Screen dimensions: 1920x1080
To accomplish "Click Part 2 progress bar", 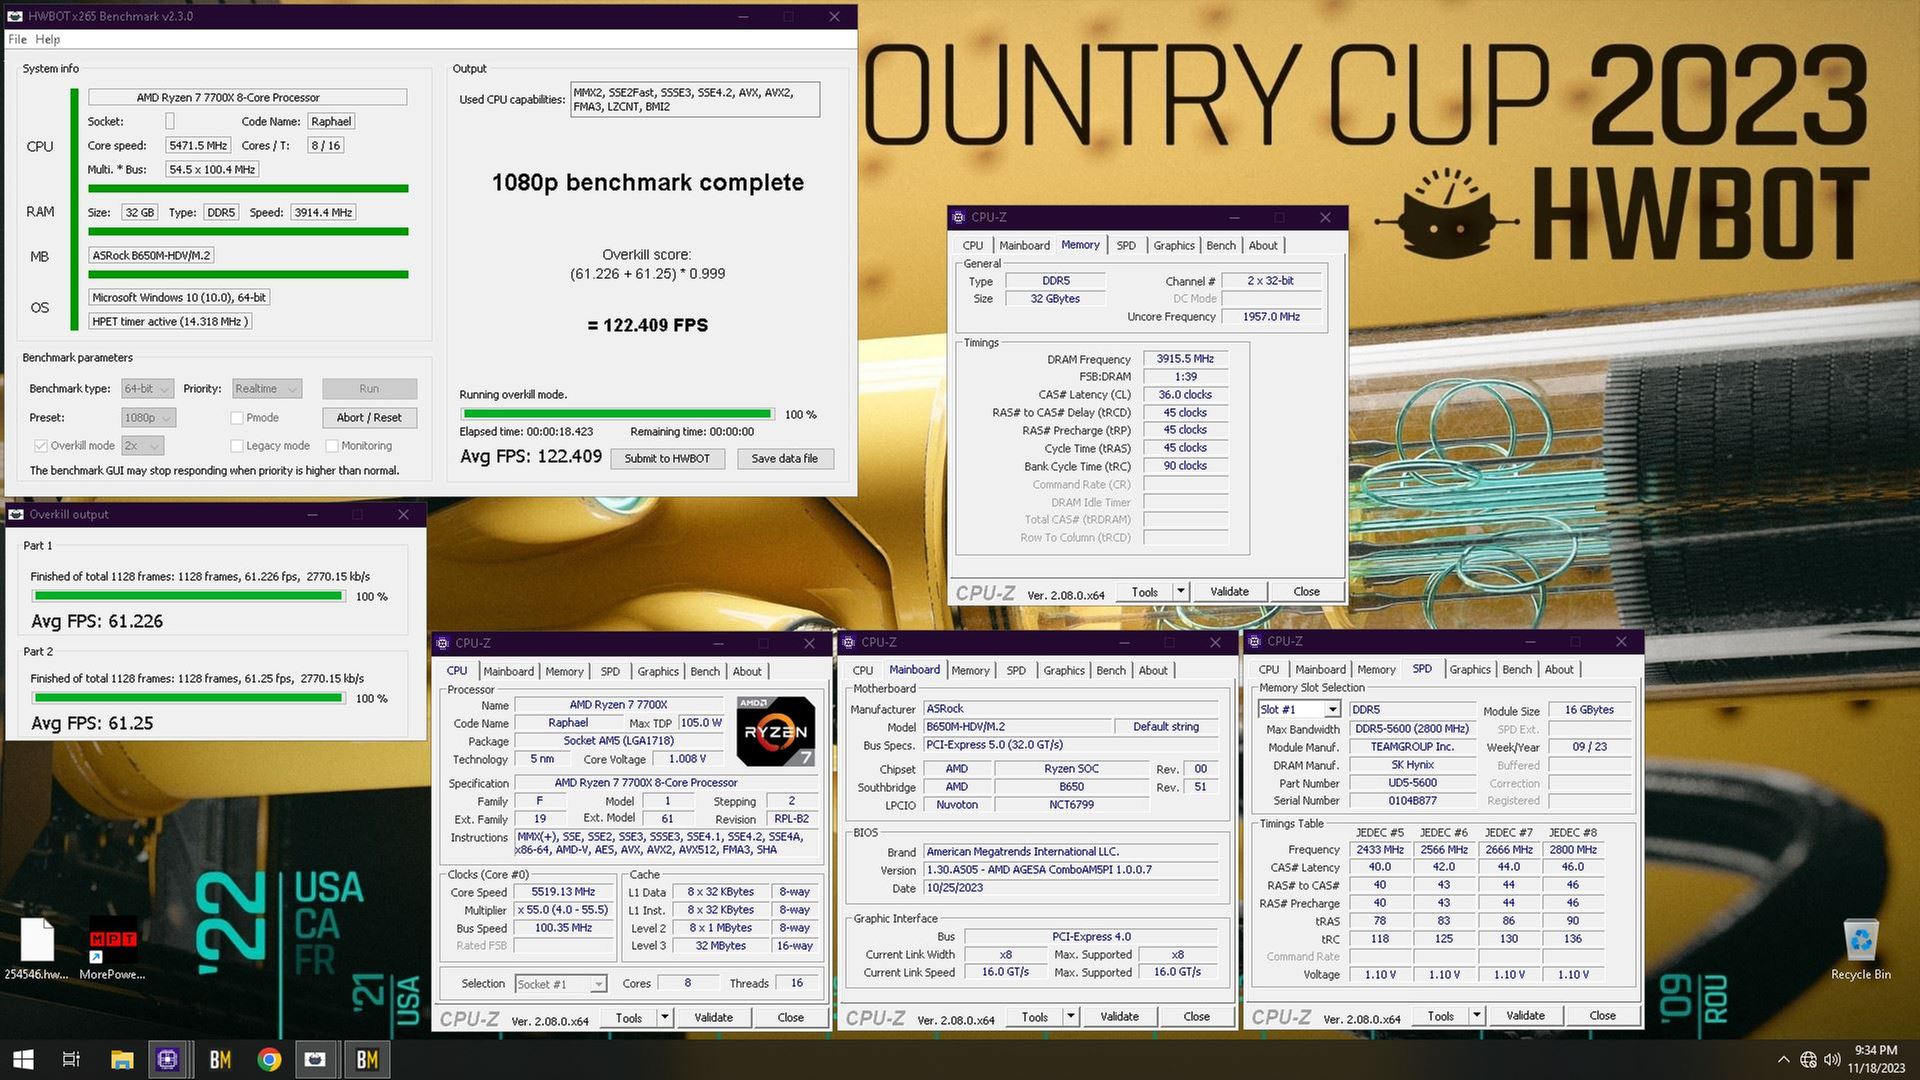I will (x=189, y=698).
